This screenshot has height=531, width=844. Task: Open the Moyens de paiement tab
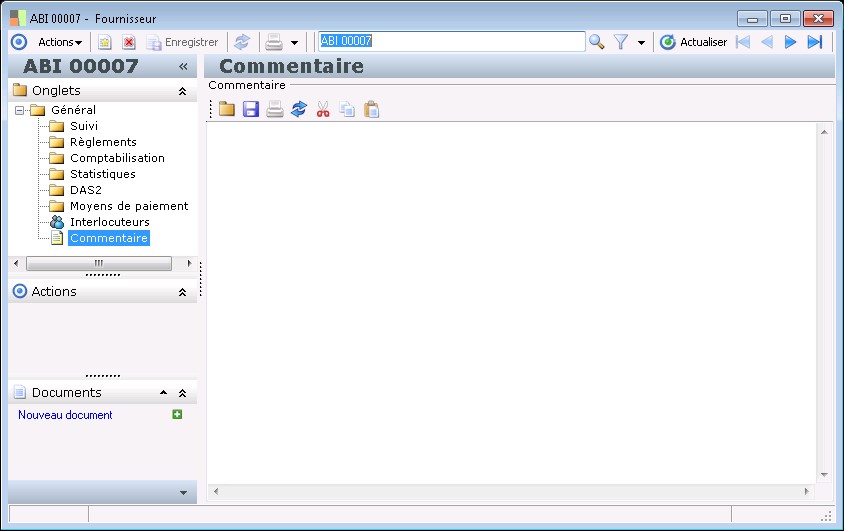(129, 206)
